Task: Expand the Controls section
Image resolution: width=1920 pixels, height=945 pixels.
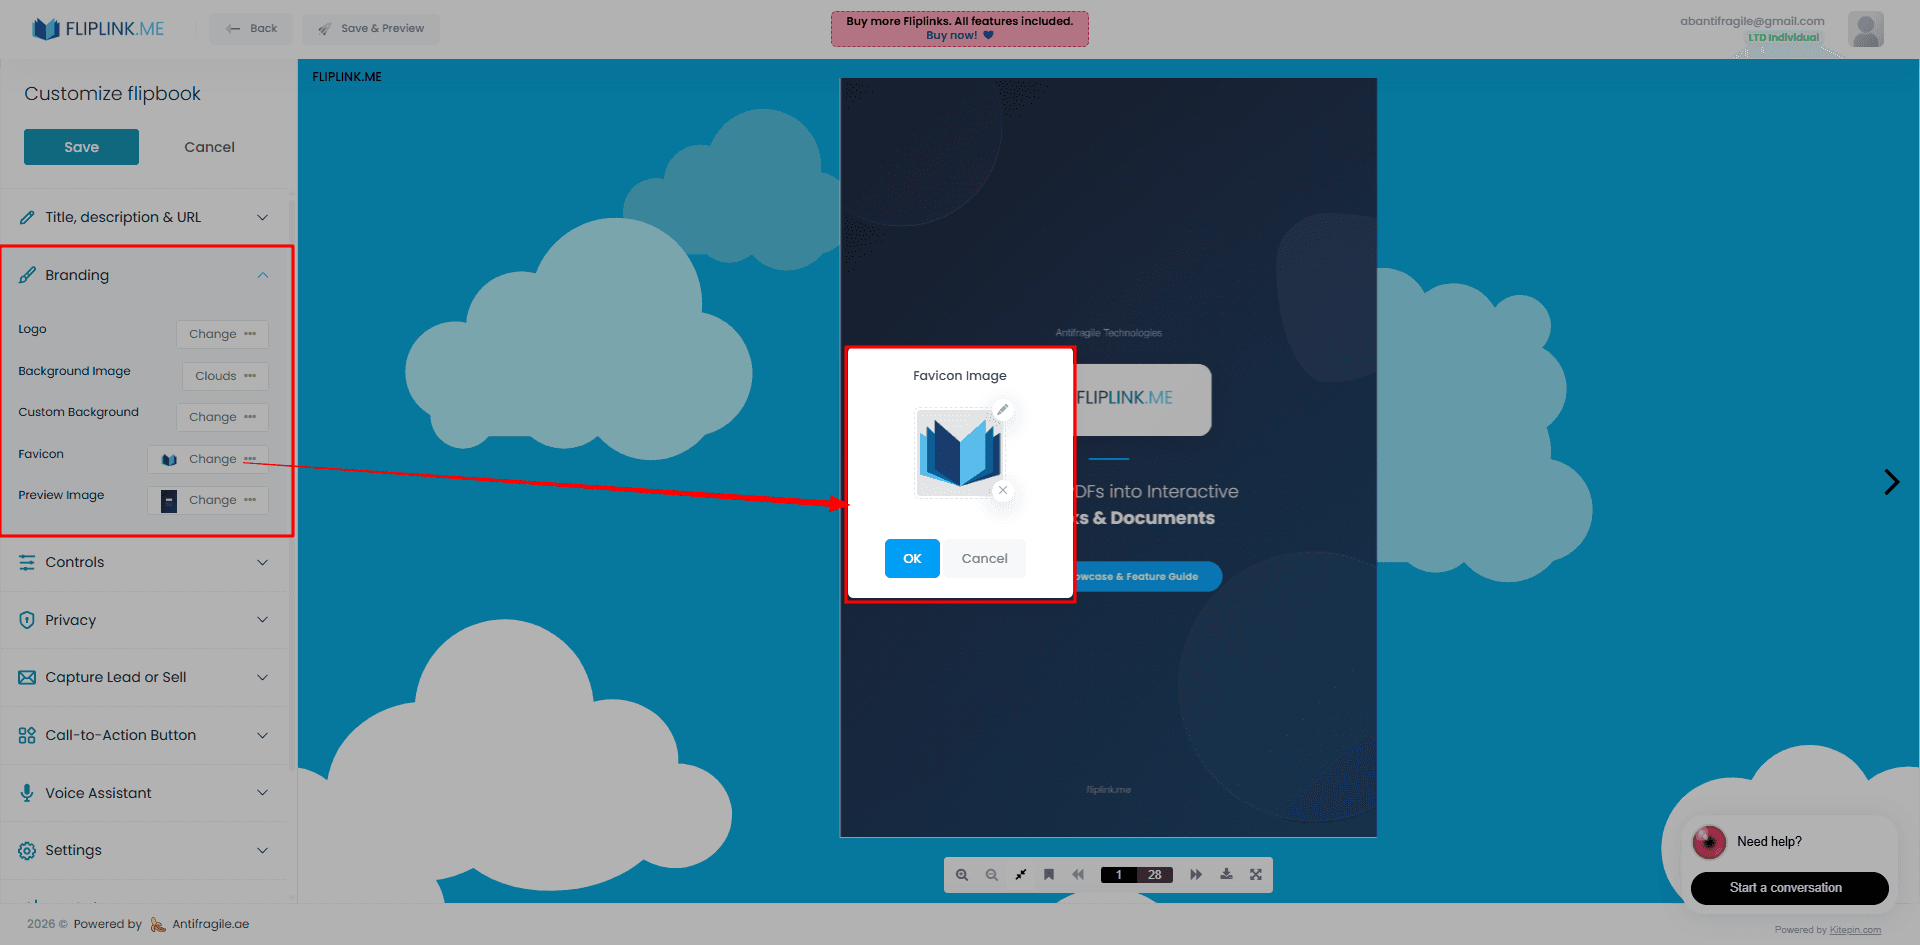Action: [145, 562]
